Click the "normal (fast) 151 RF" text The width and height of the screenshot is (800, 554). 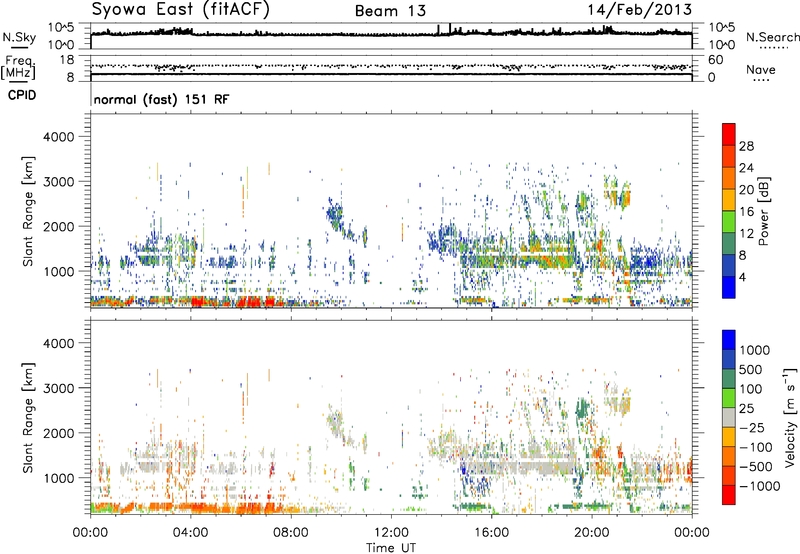(x=162, y=99)
